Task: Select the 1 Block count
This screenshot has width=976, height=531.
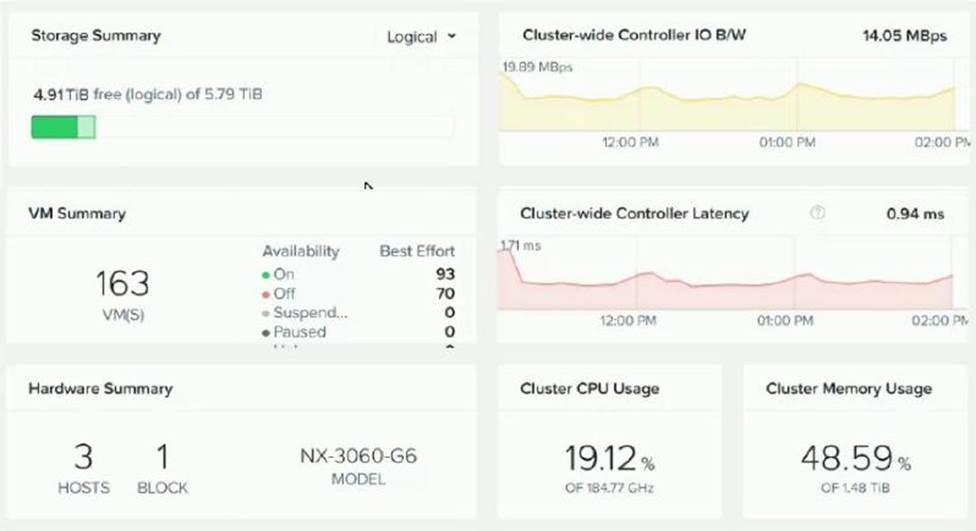Action: click(x=161, y=458)
